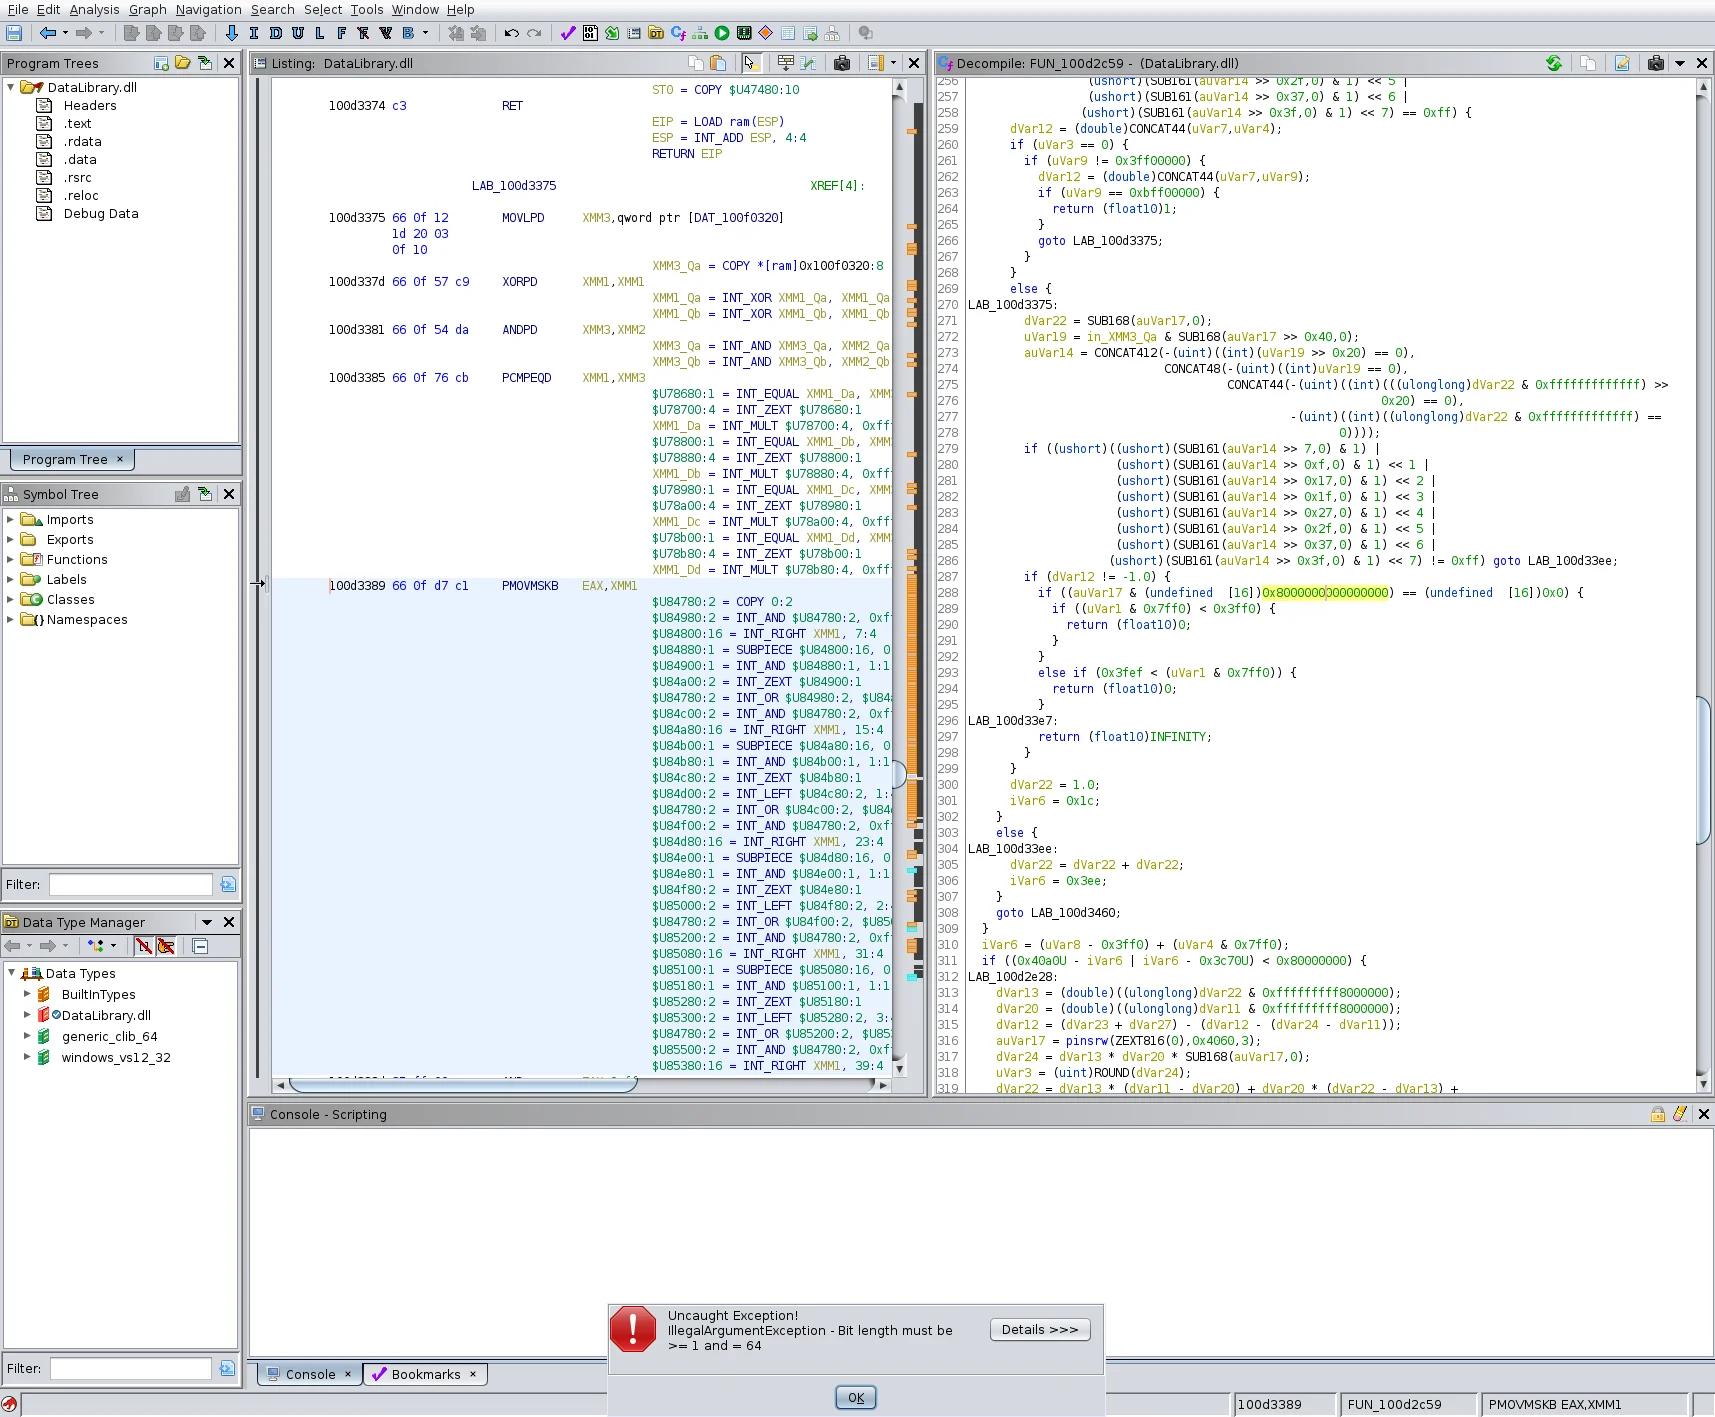The width and height of the screenshot is (1715, 1417).
Task: Open Decompile panel dropdown arrow menu
Action: point(1680,63)
